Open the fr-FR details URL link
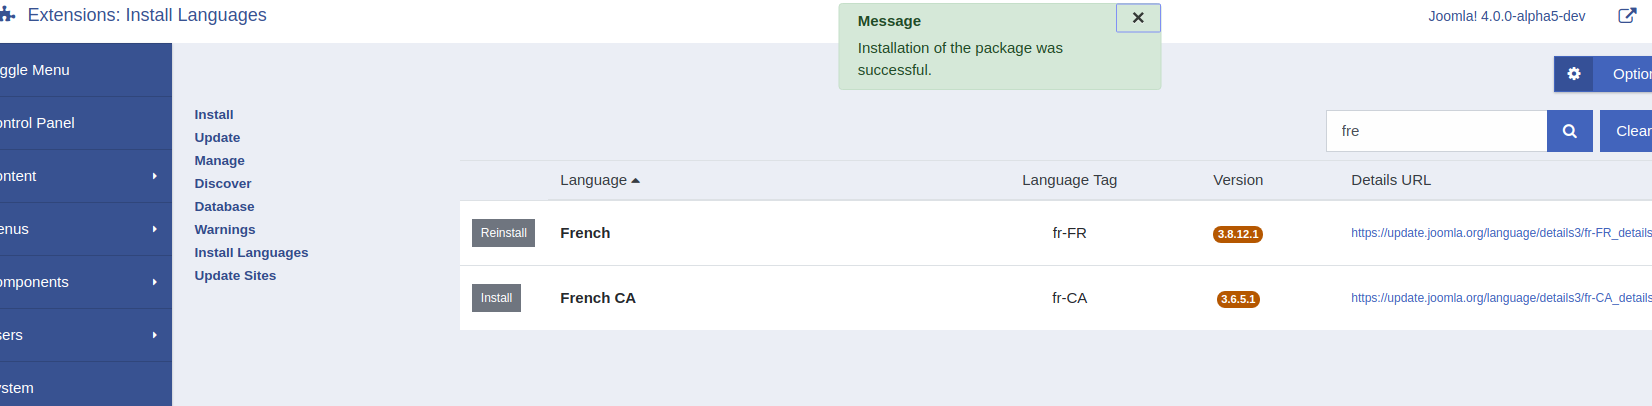 point(1501,233)
